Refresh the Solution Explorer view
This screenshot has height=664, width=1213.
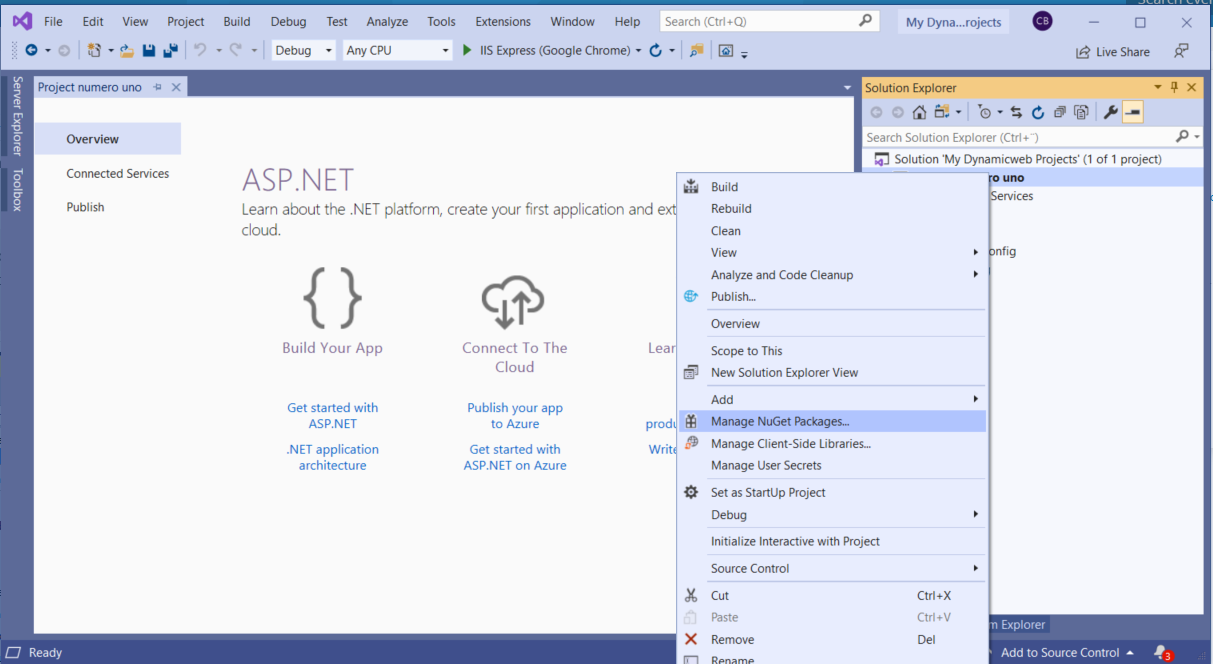[1038, 113]
